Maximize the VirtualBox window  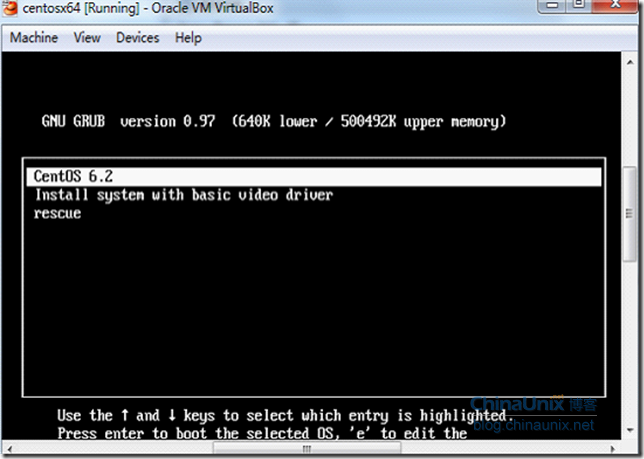point(579,5)
